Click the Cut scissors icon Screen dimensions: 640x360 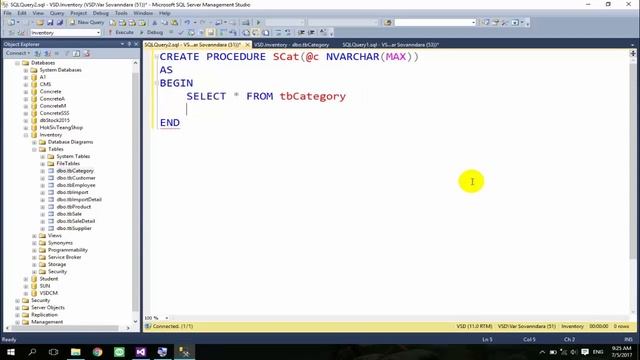pos(155,22)
